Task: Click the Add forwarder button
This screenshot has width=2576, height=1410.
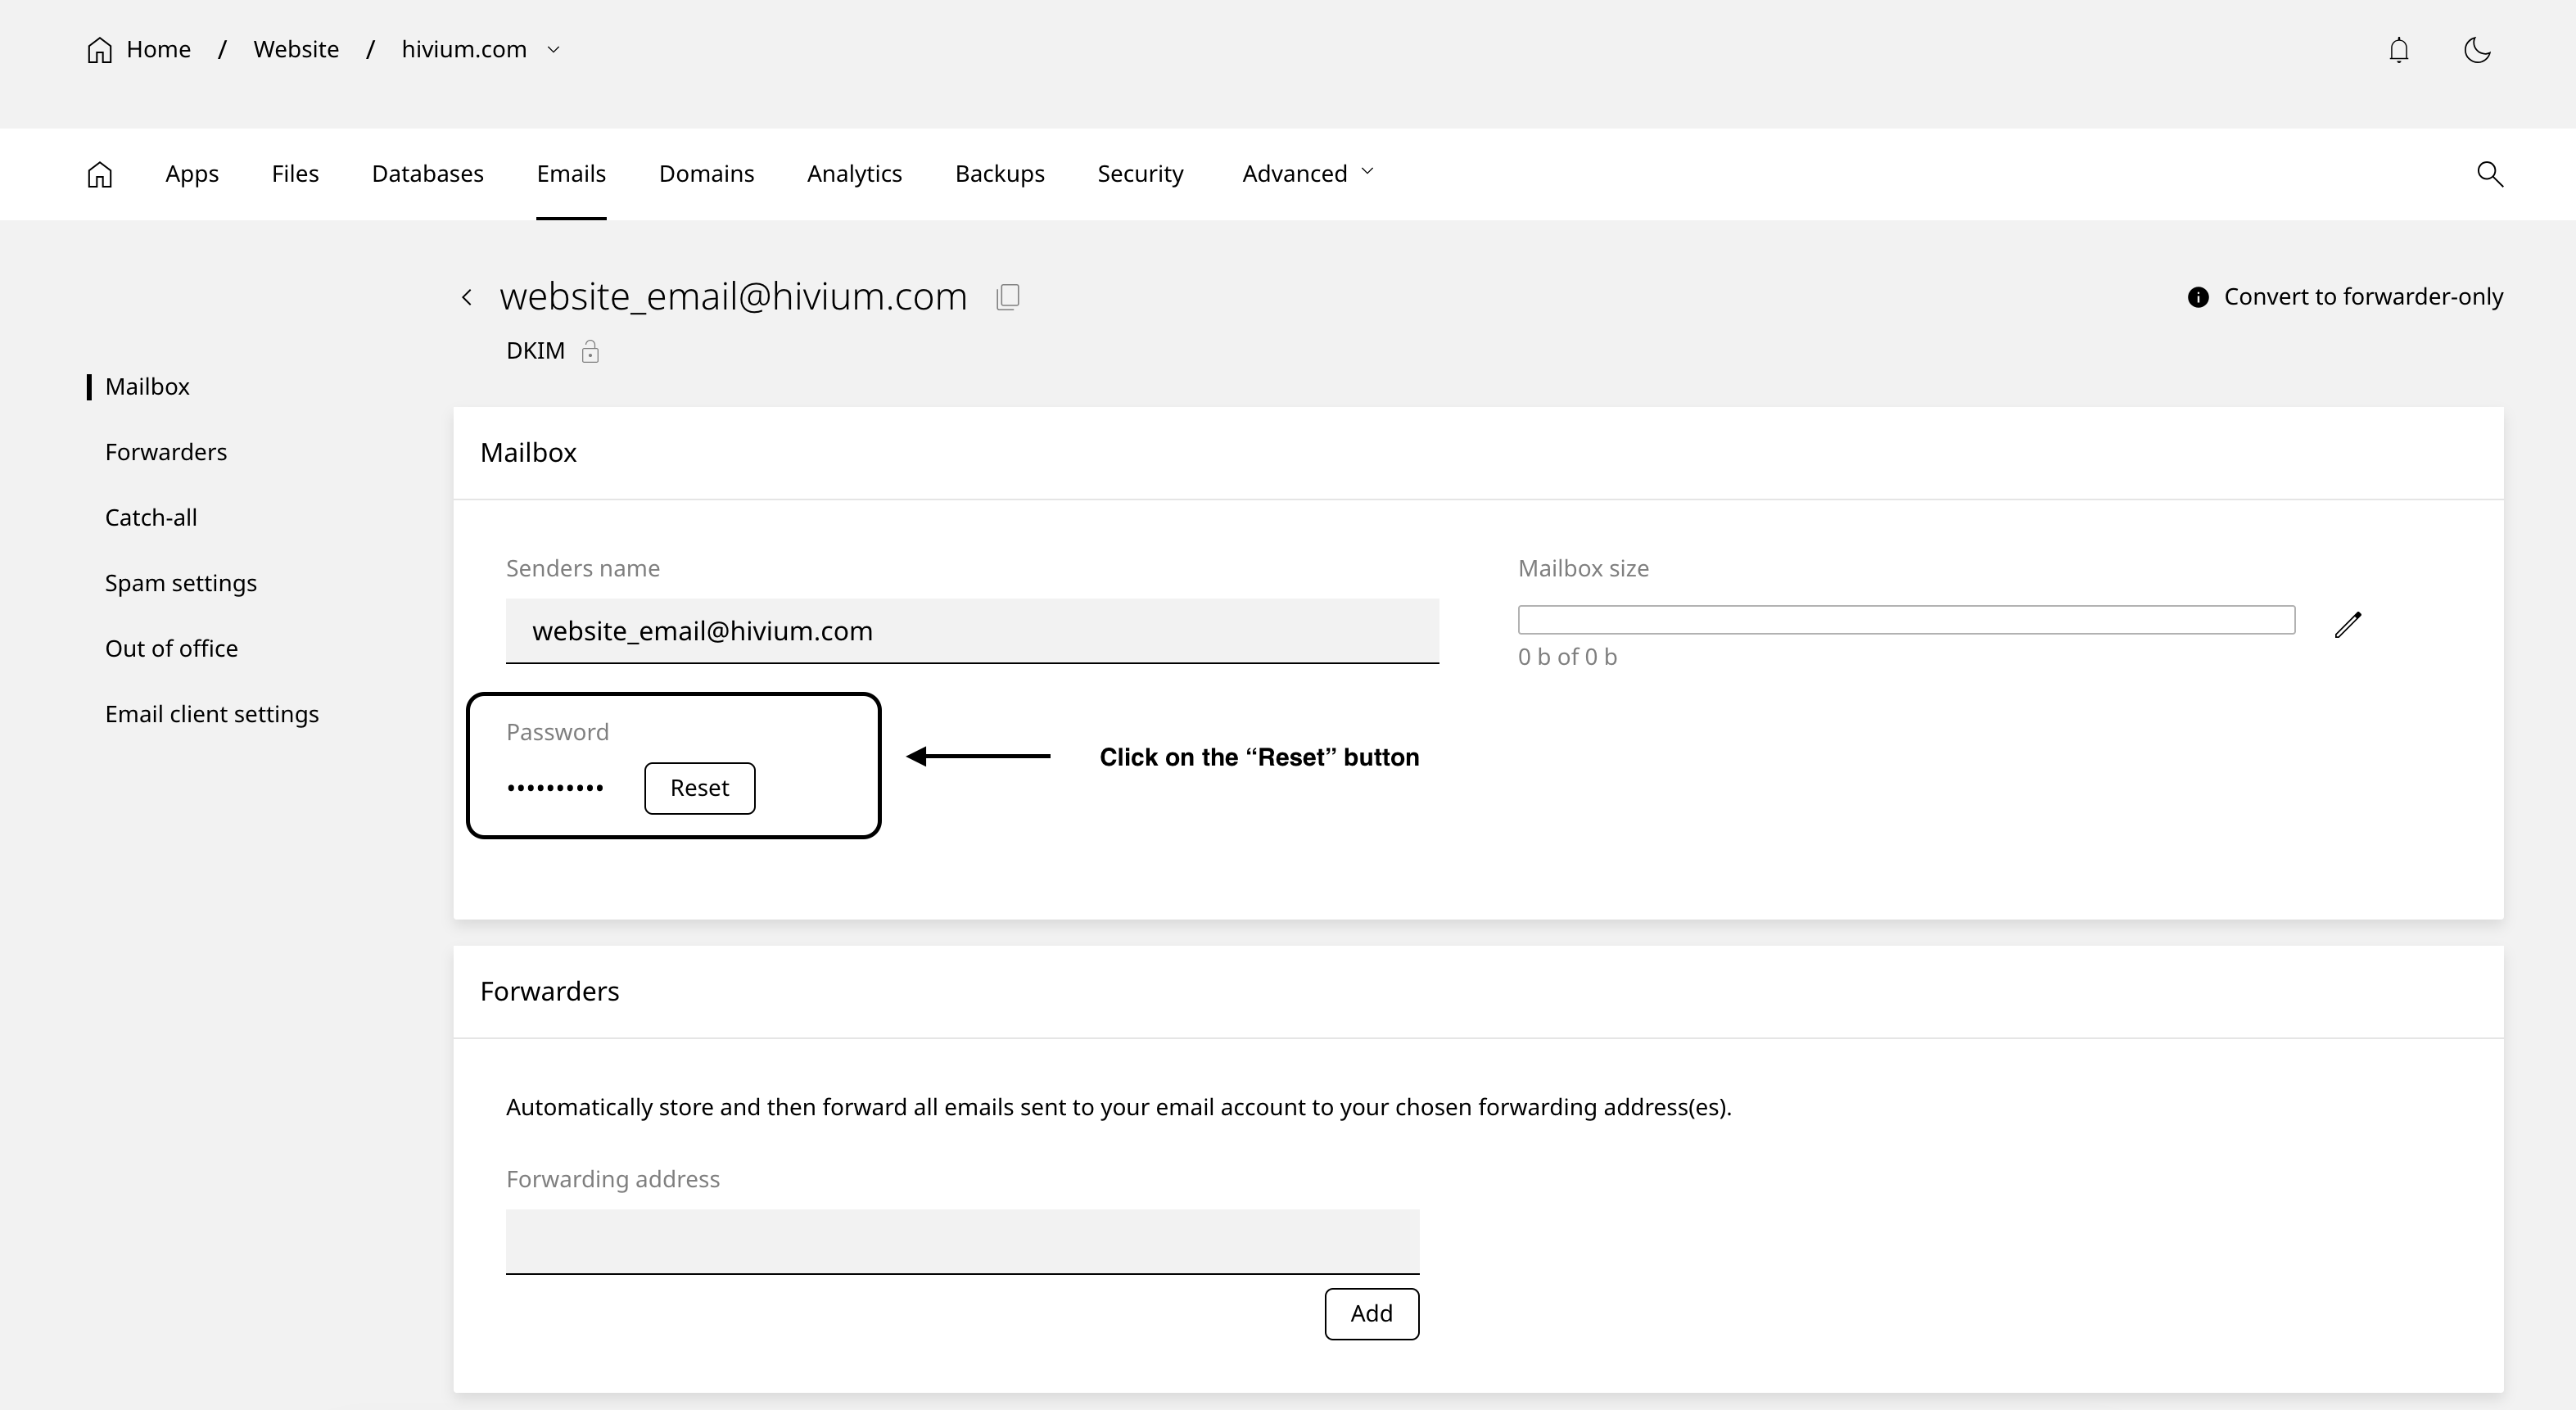Action: [1371, 1313]
